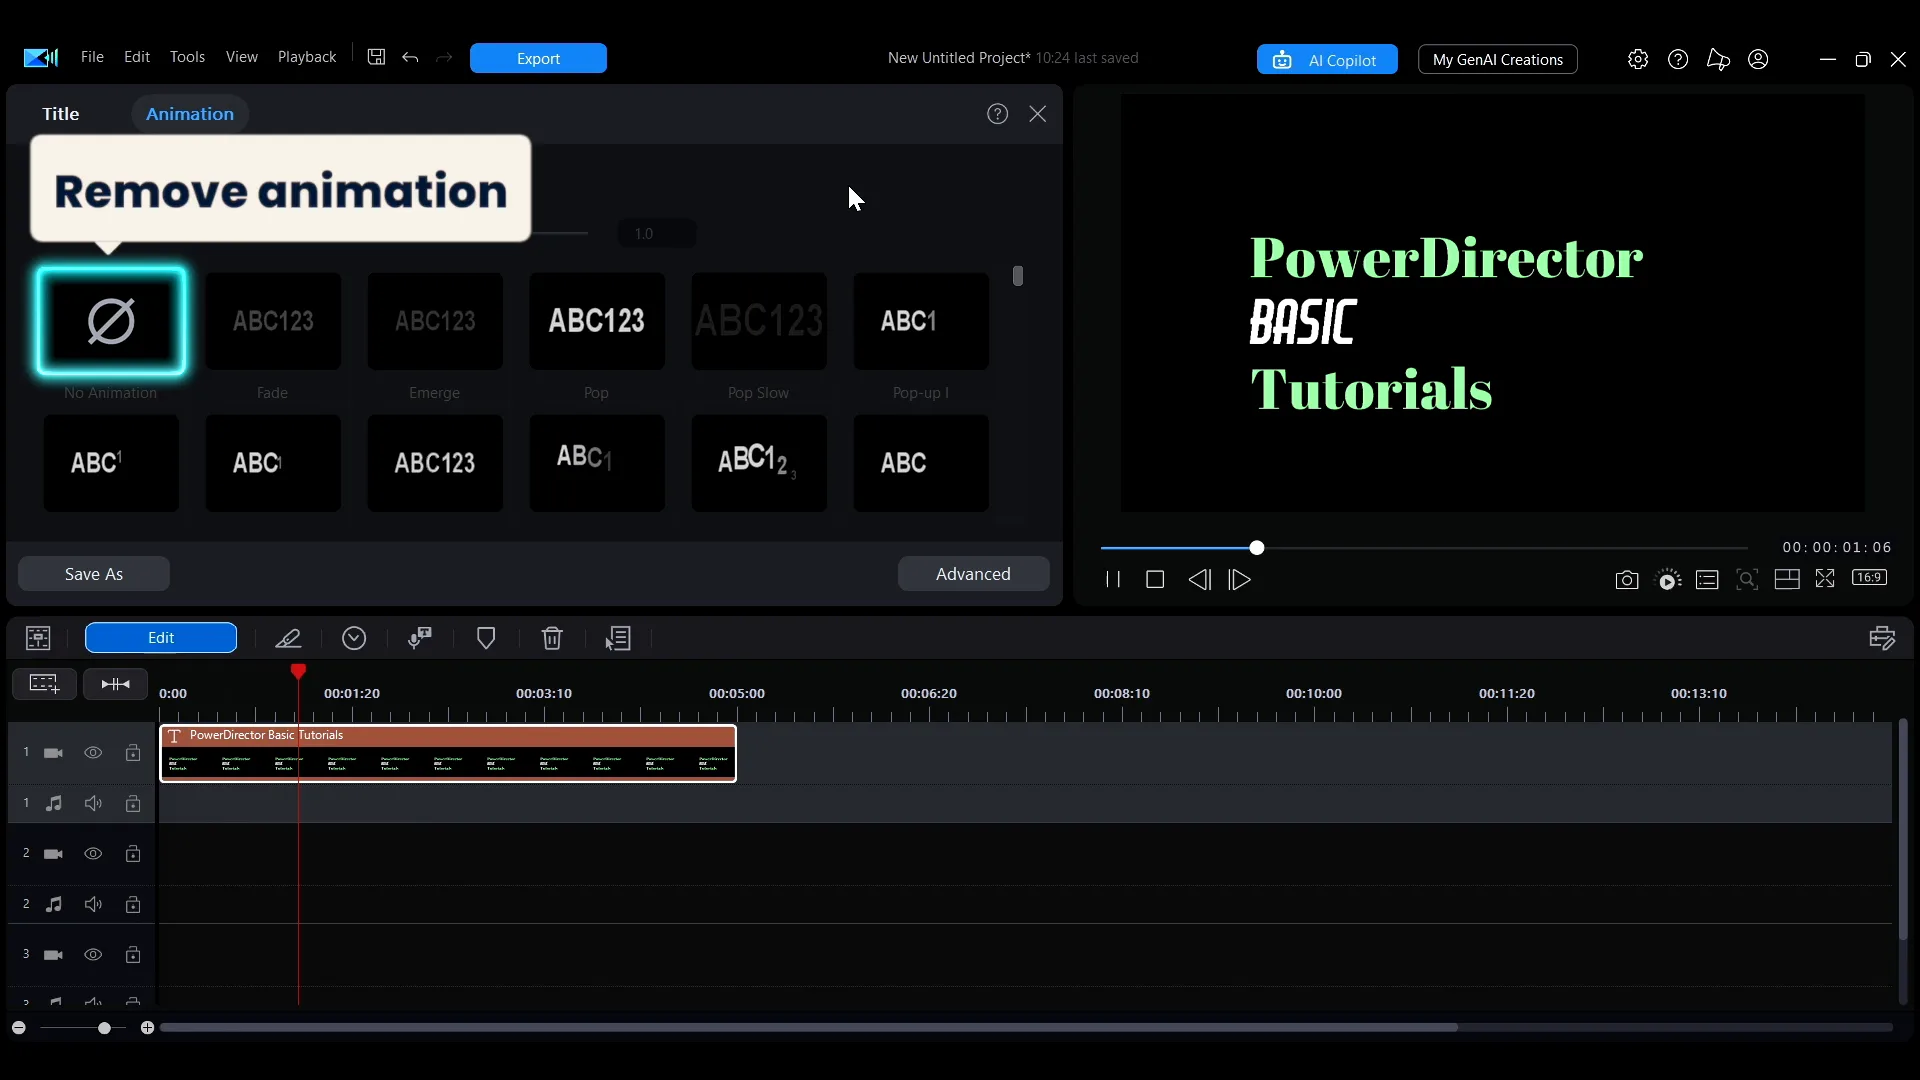
Task: Toggle visibility of video track 3
Action: 93,955
